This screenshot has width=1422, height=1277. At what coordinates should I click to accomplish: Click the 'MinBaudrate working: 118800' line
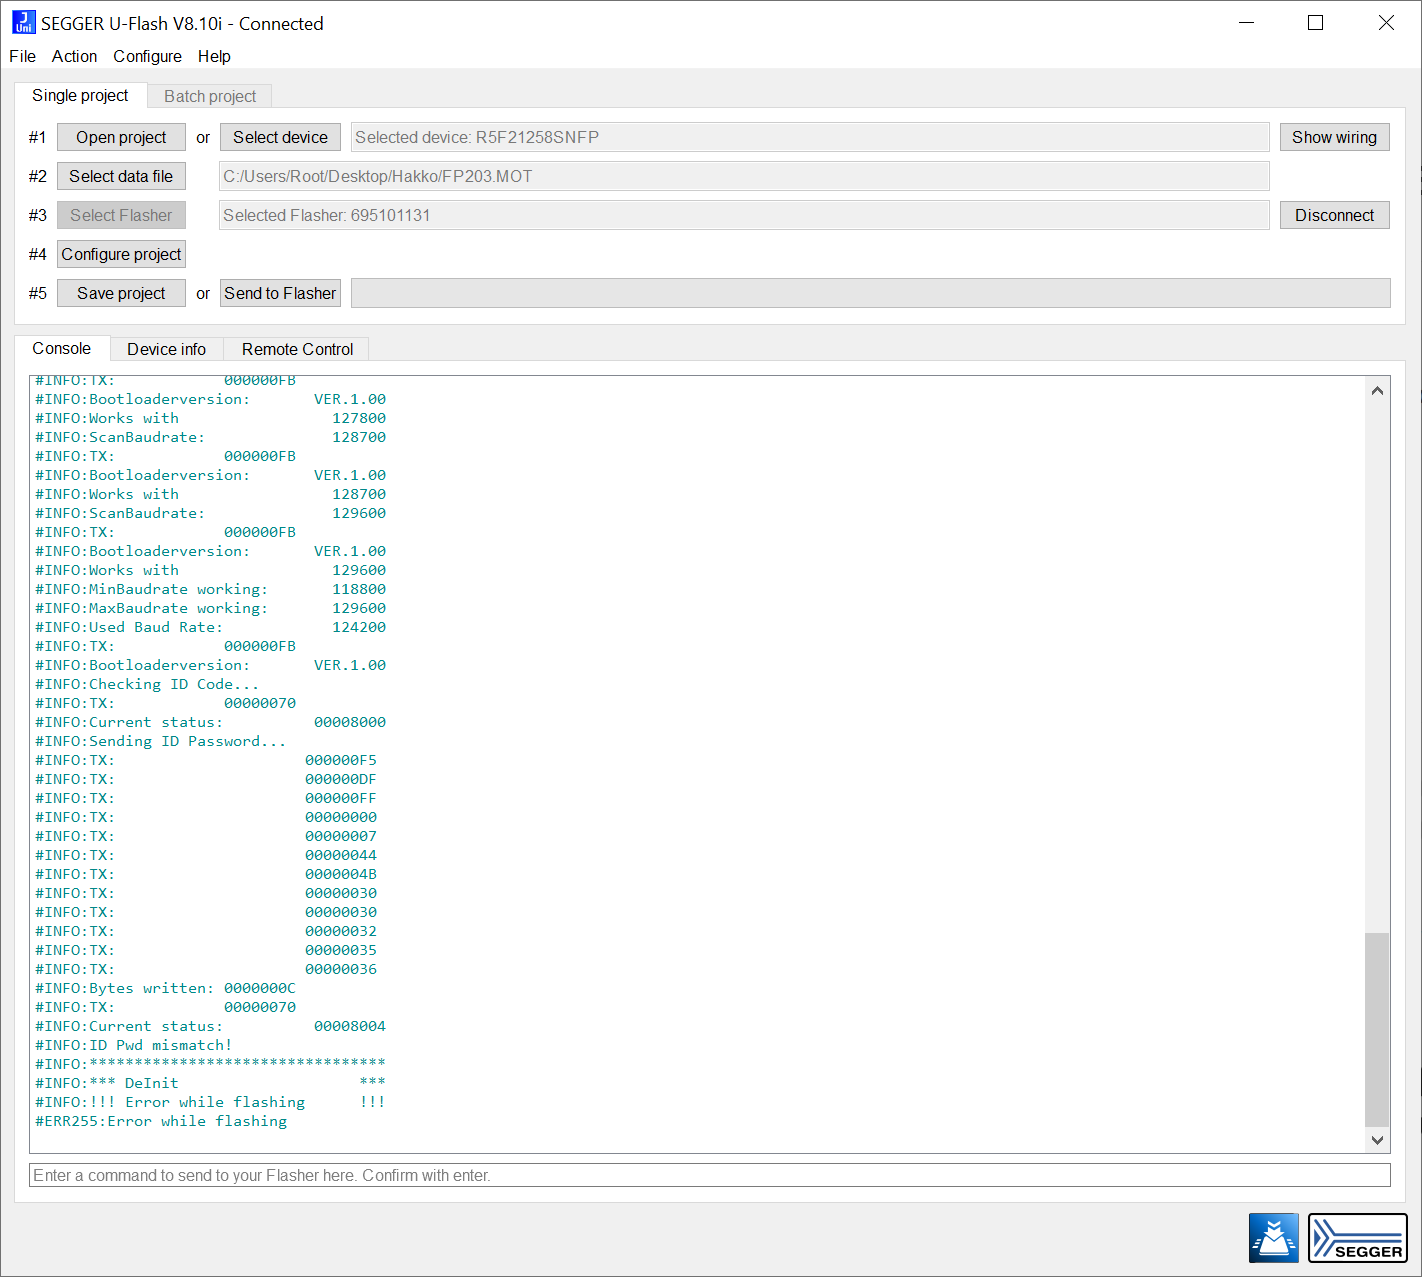pyautogui.click(x=210, y=589)
